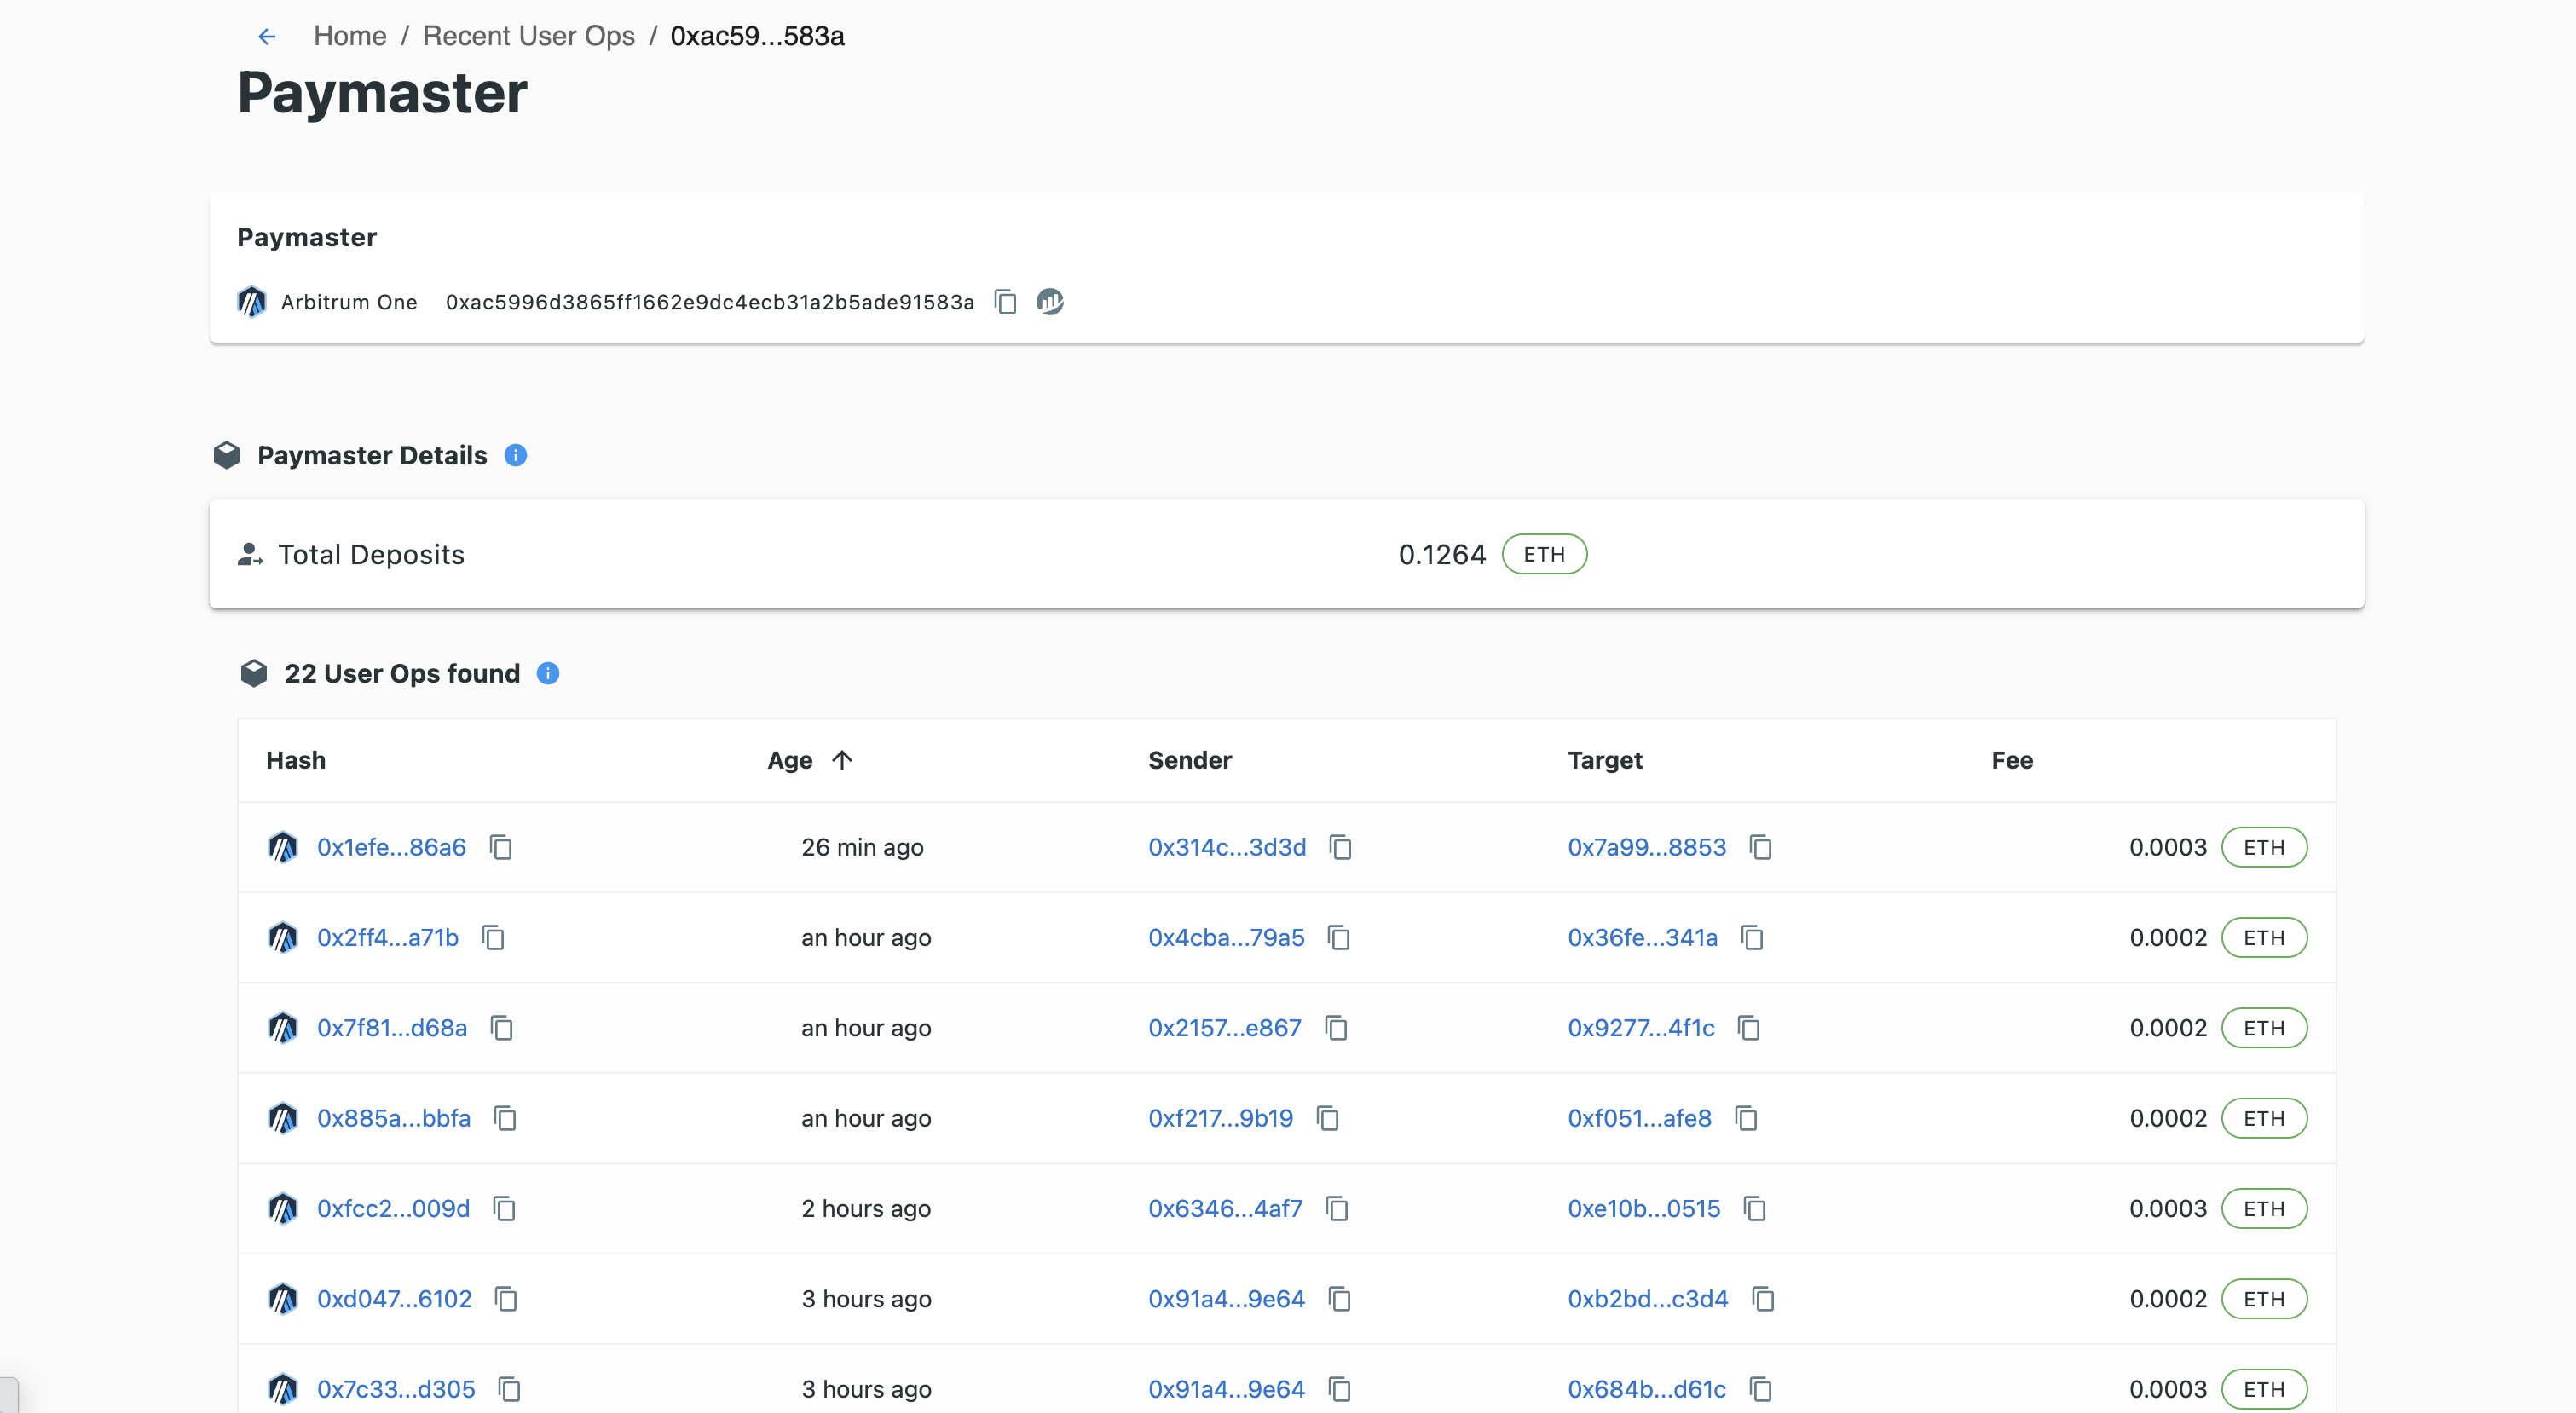
Task: Open sender 0xf217...9b19
Action: [1221, 1119]
